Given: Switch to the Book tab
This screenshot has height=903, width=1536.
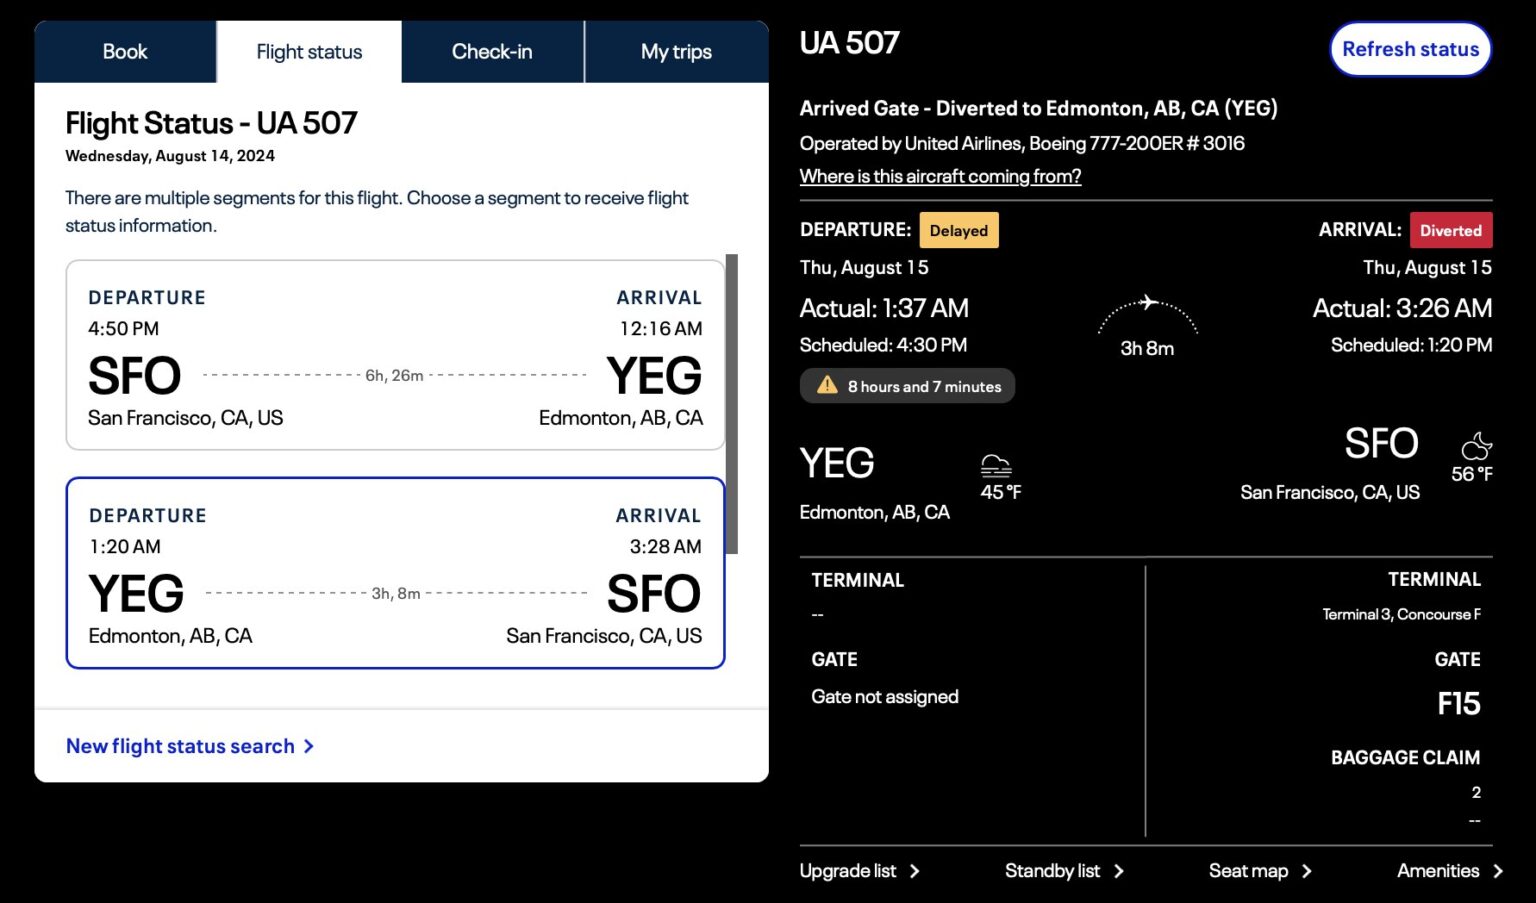Looking at the screenshot, I should click(x=126, y=51).
